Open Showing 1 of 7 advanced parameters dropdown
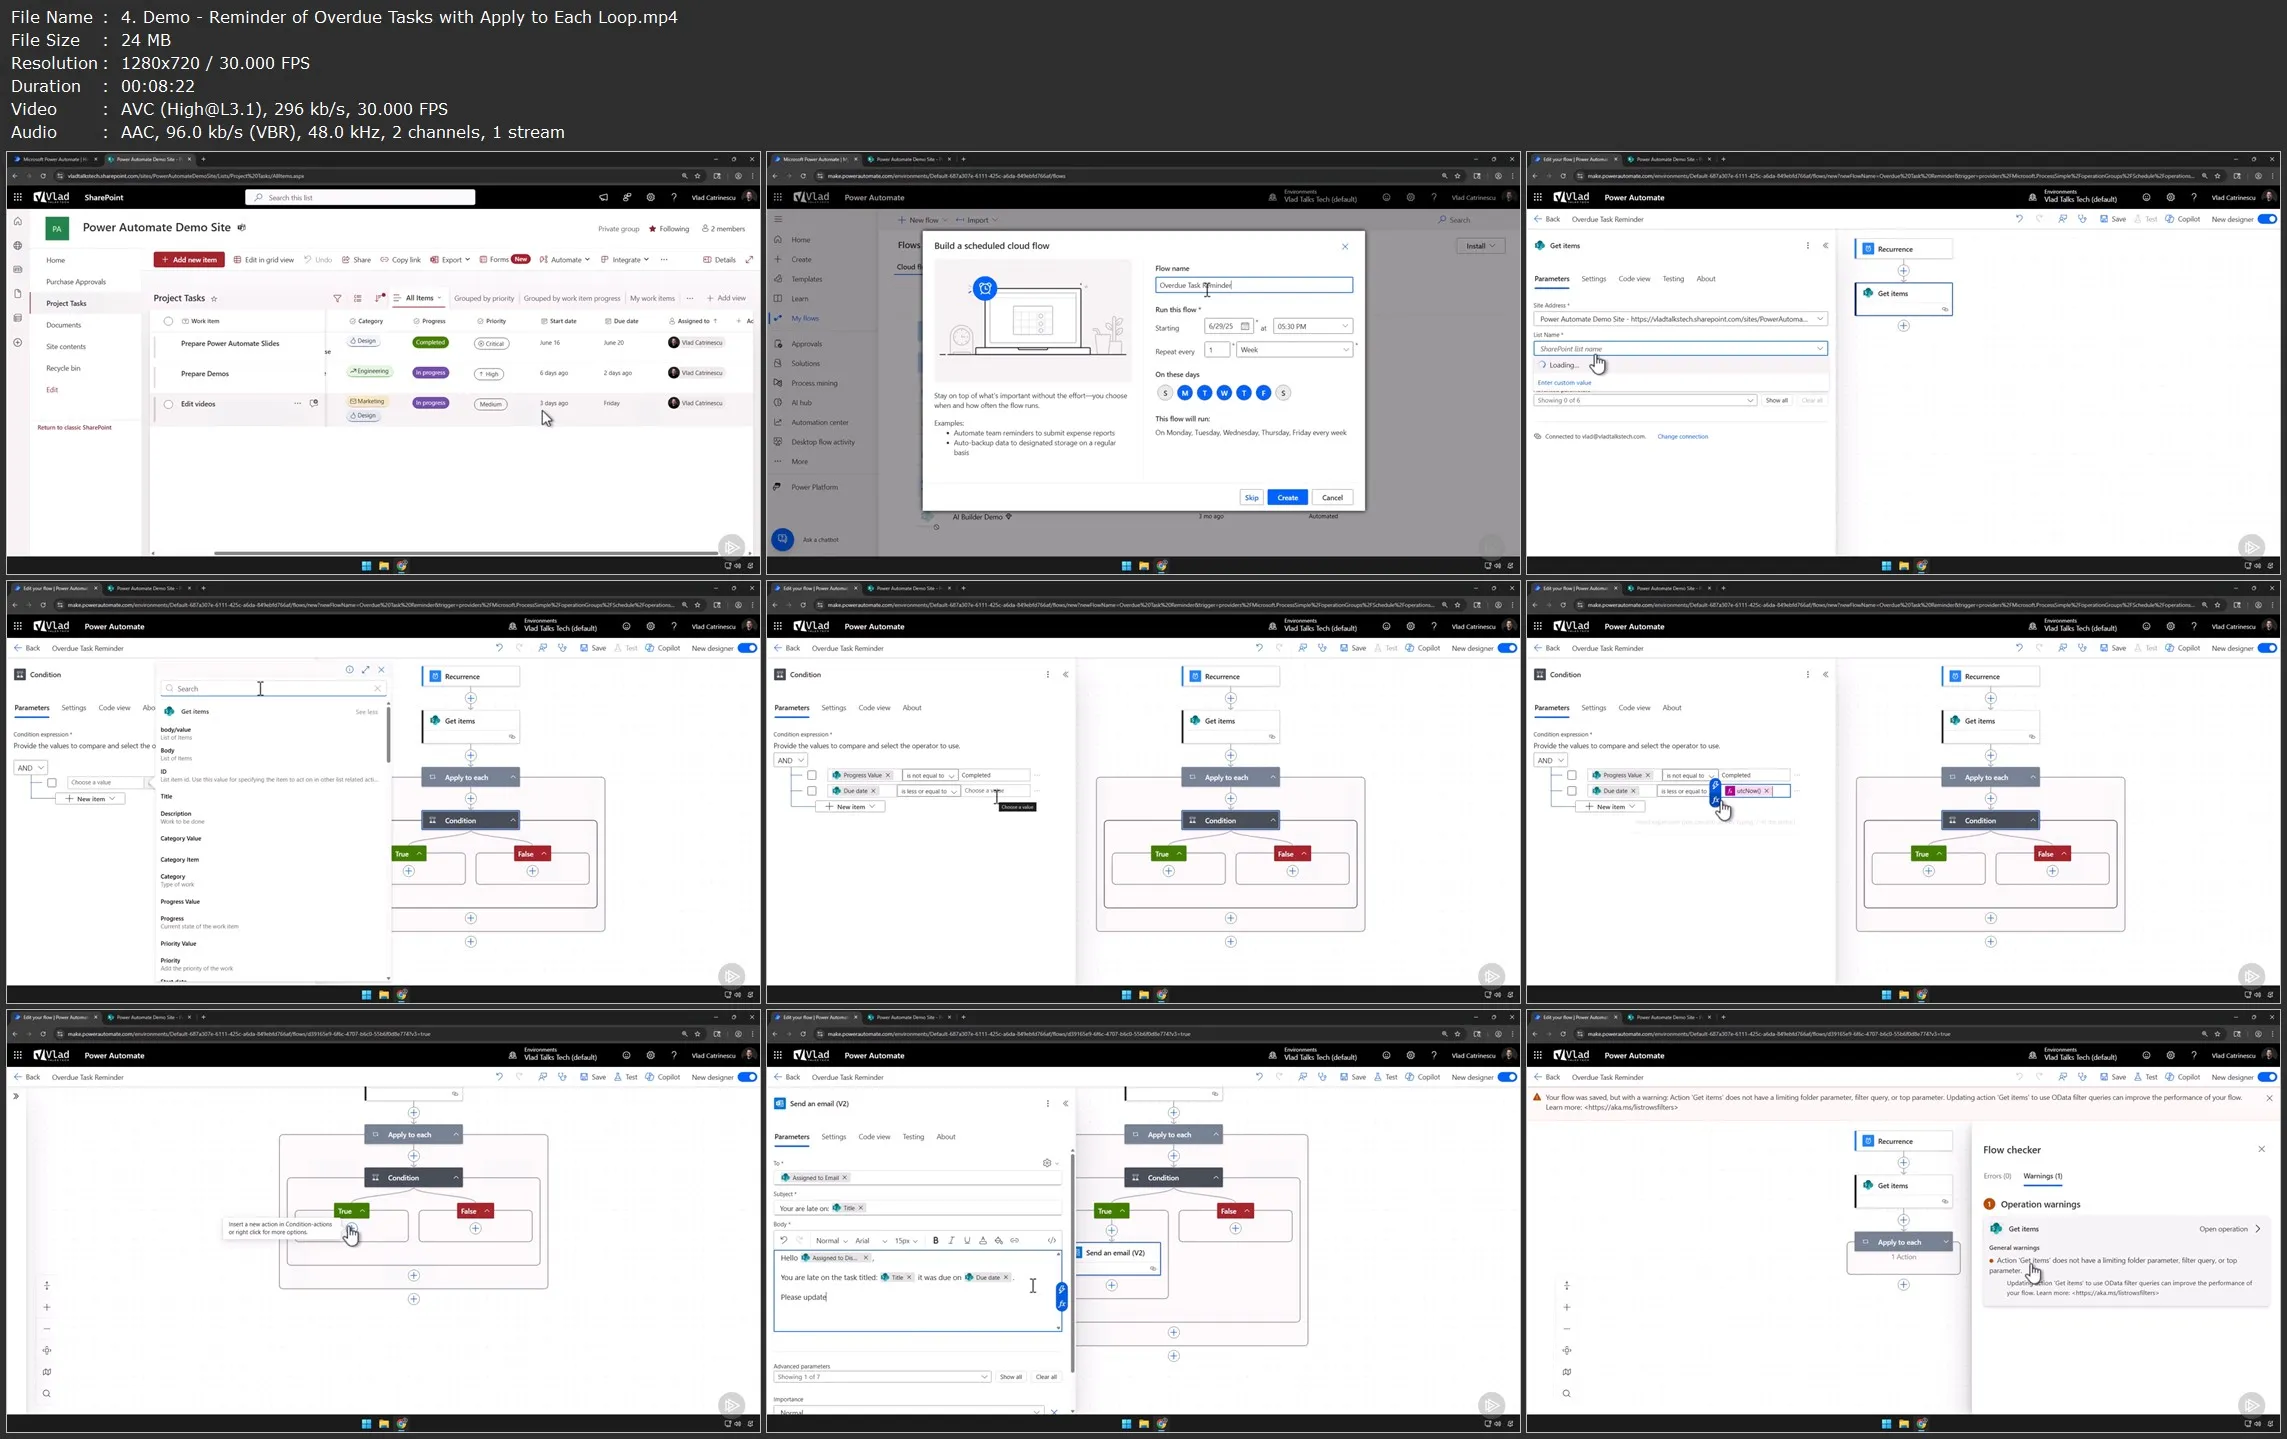Image resolution: width=2287 pixels, height=1439 pixels. point(882,1377)
